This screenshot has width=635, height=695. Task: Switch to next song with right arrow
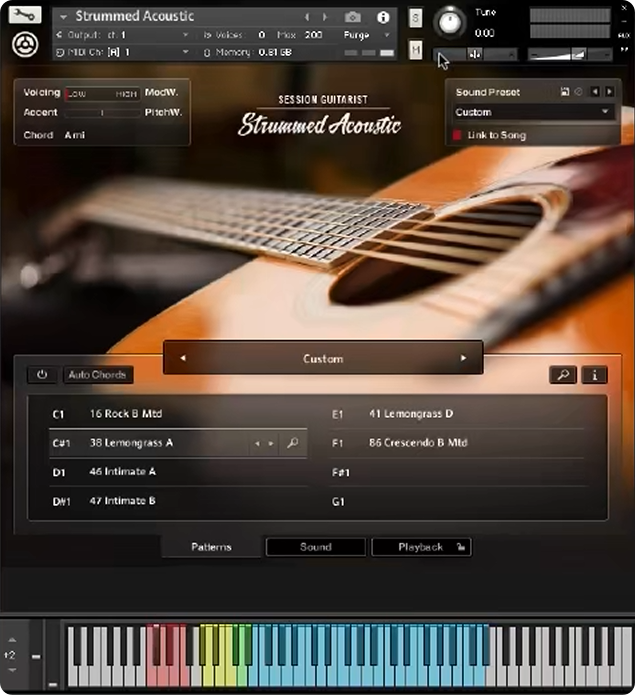[x=463, y=358]
